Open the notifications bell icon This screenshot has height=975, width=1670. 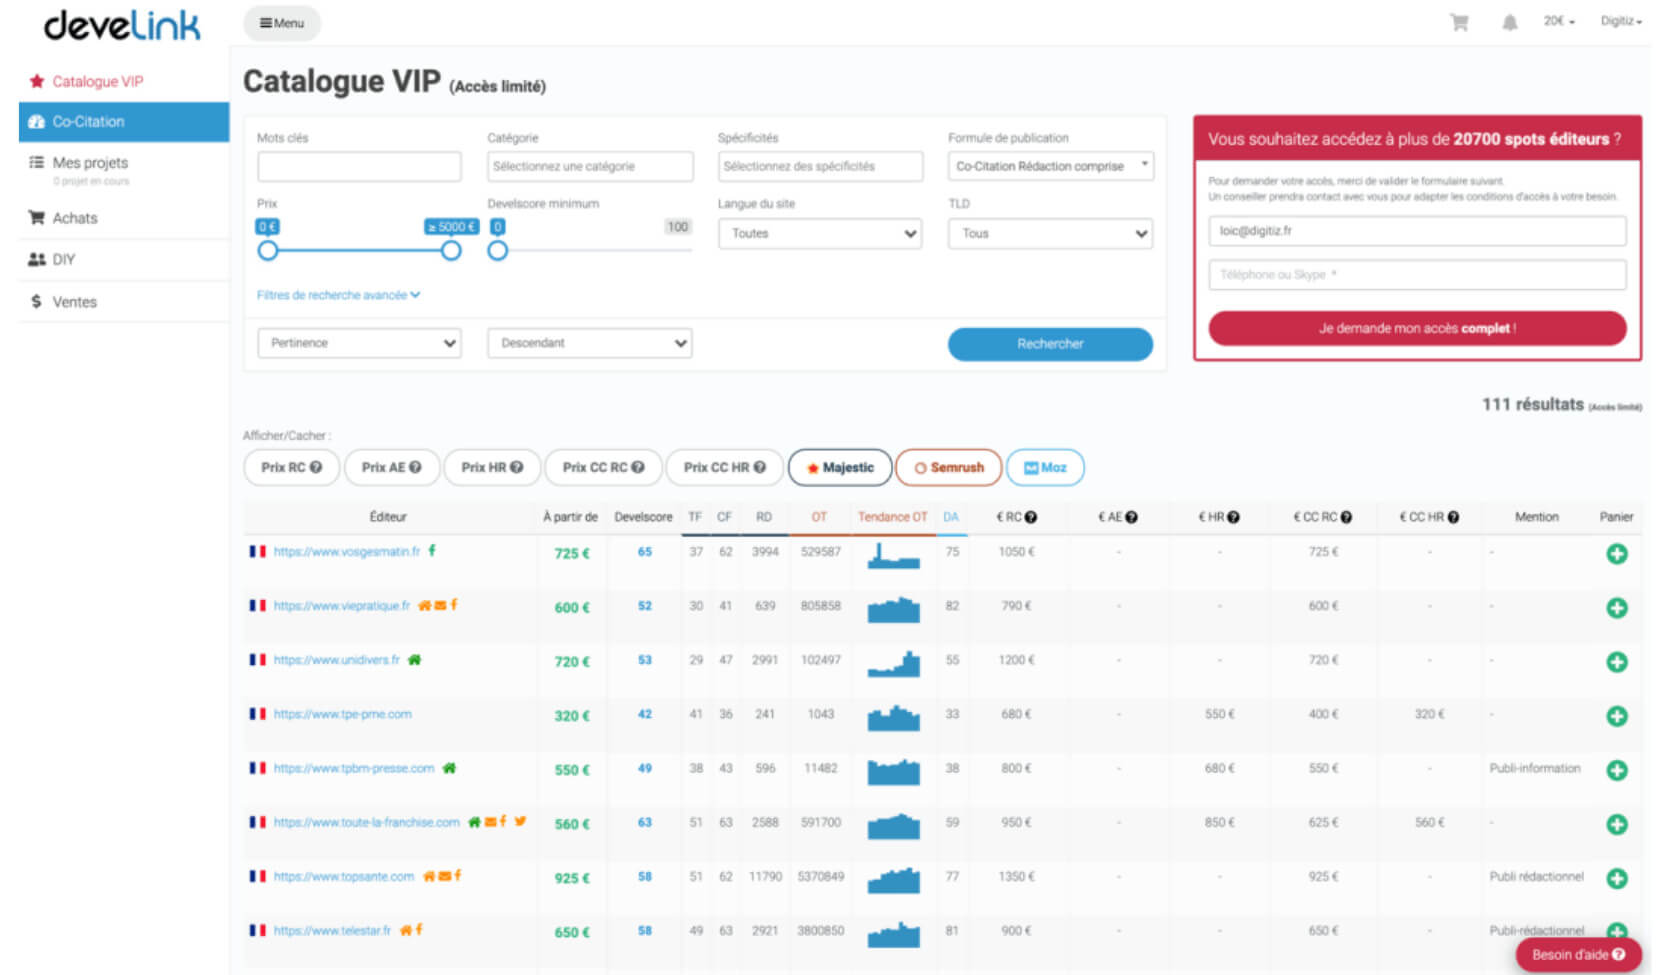tap(1509, 22)
